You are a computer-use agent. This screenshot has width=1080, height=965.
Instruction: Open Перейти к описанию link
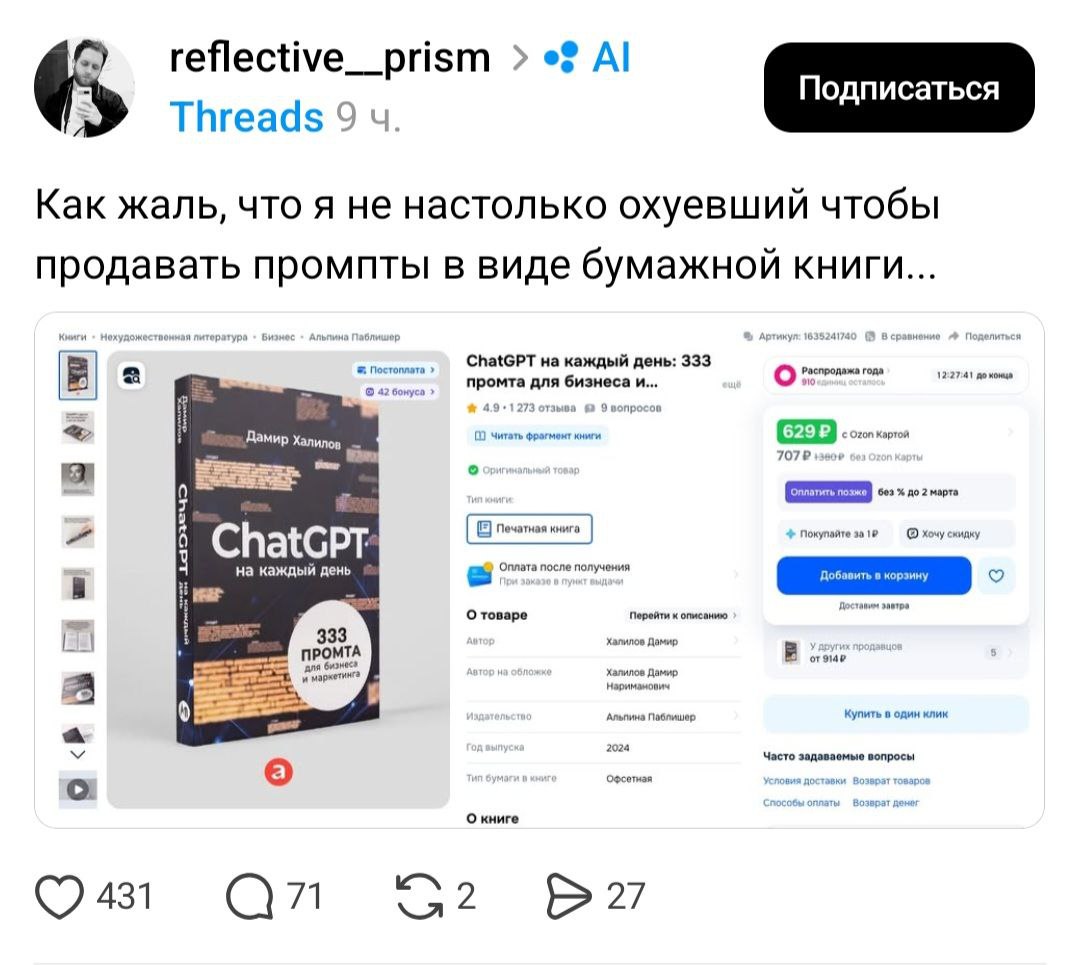(683, 615)
